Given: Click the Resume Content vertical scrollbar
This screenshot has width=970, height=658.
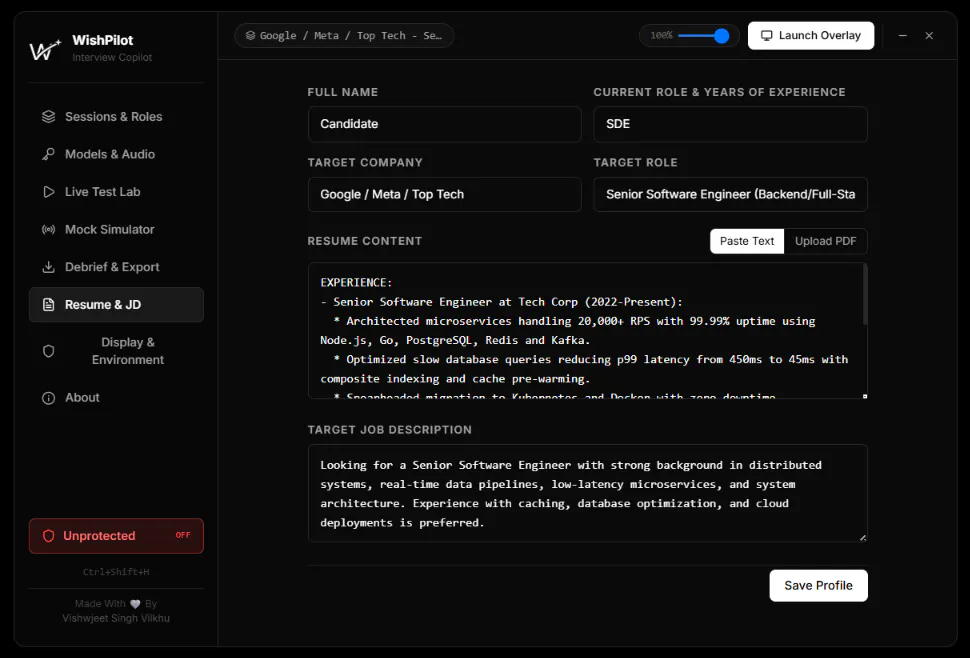Looking at the screenshot, I should coord(865,294).
